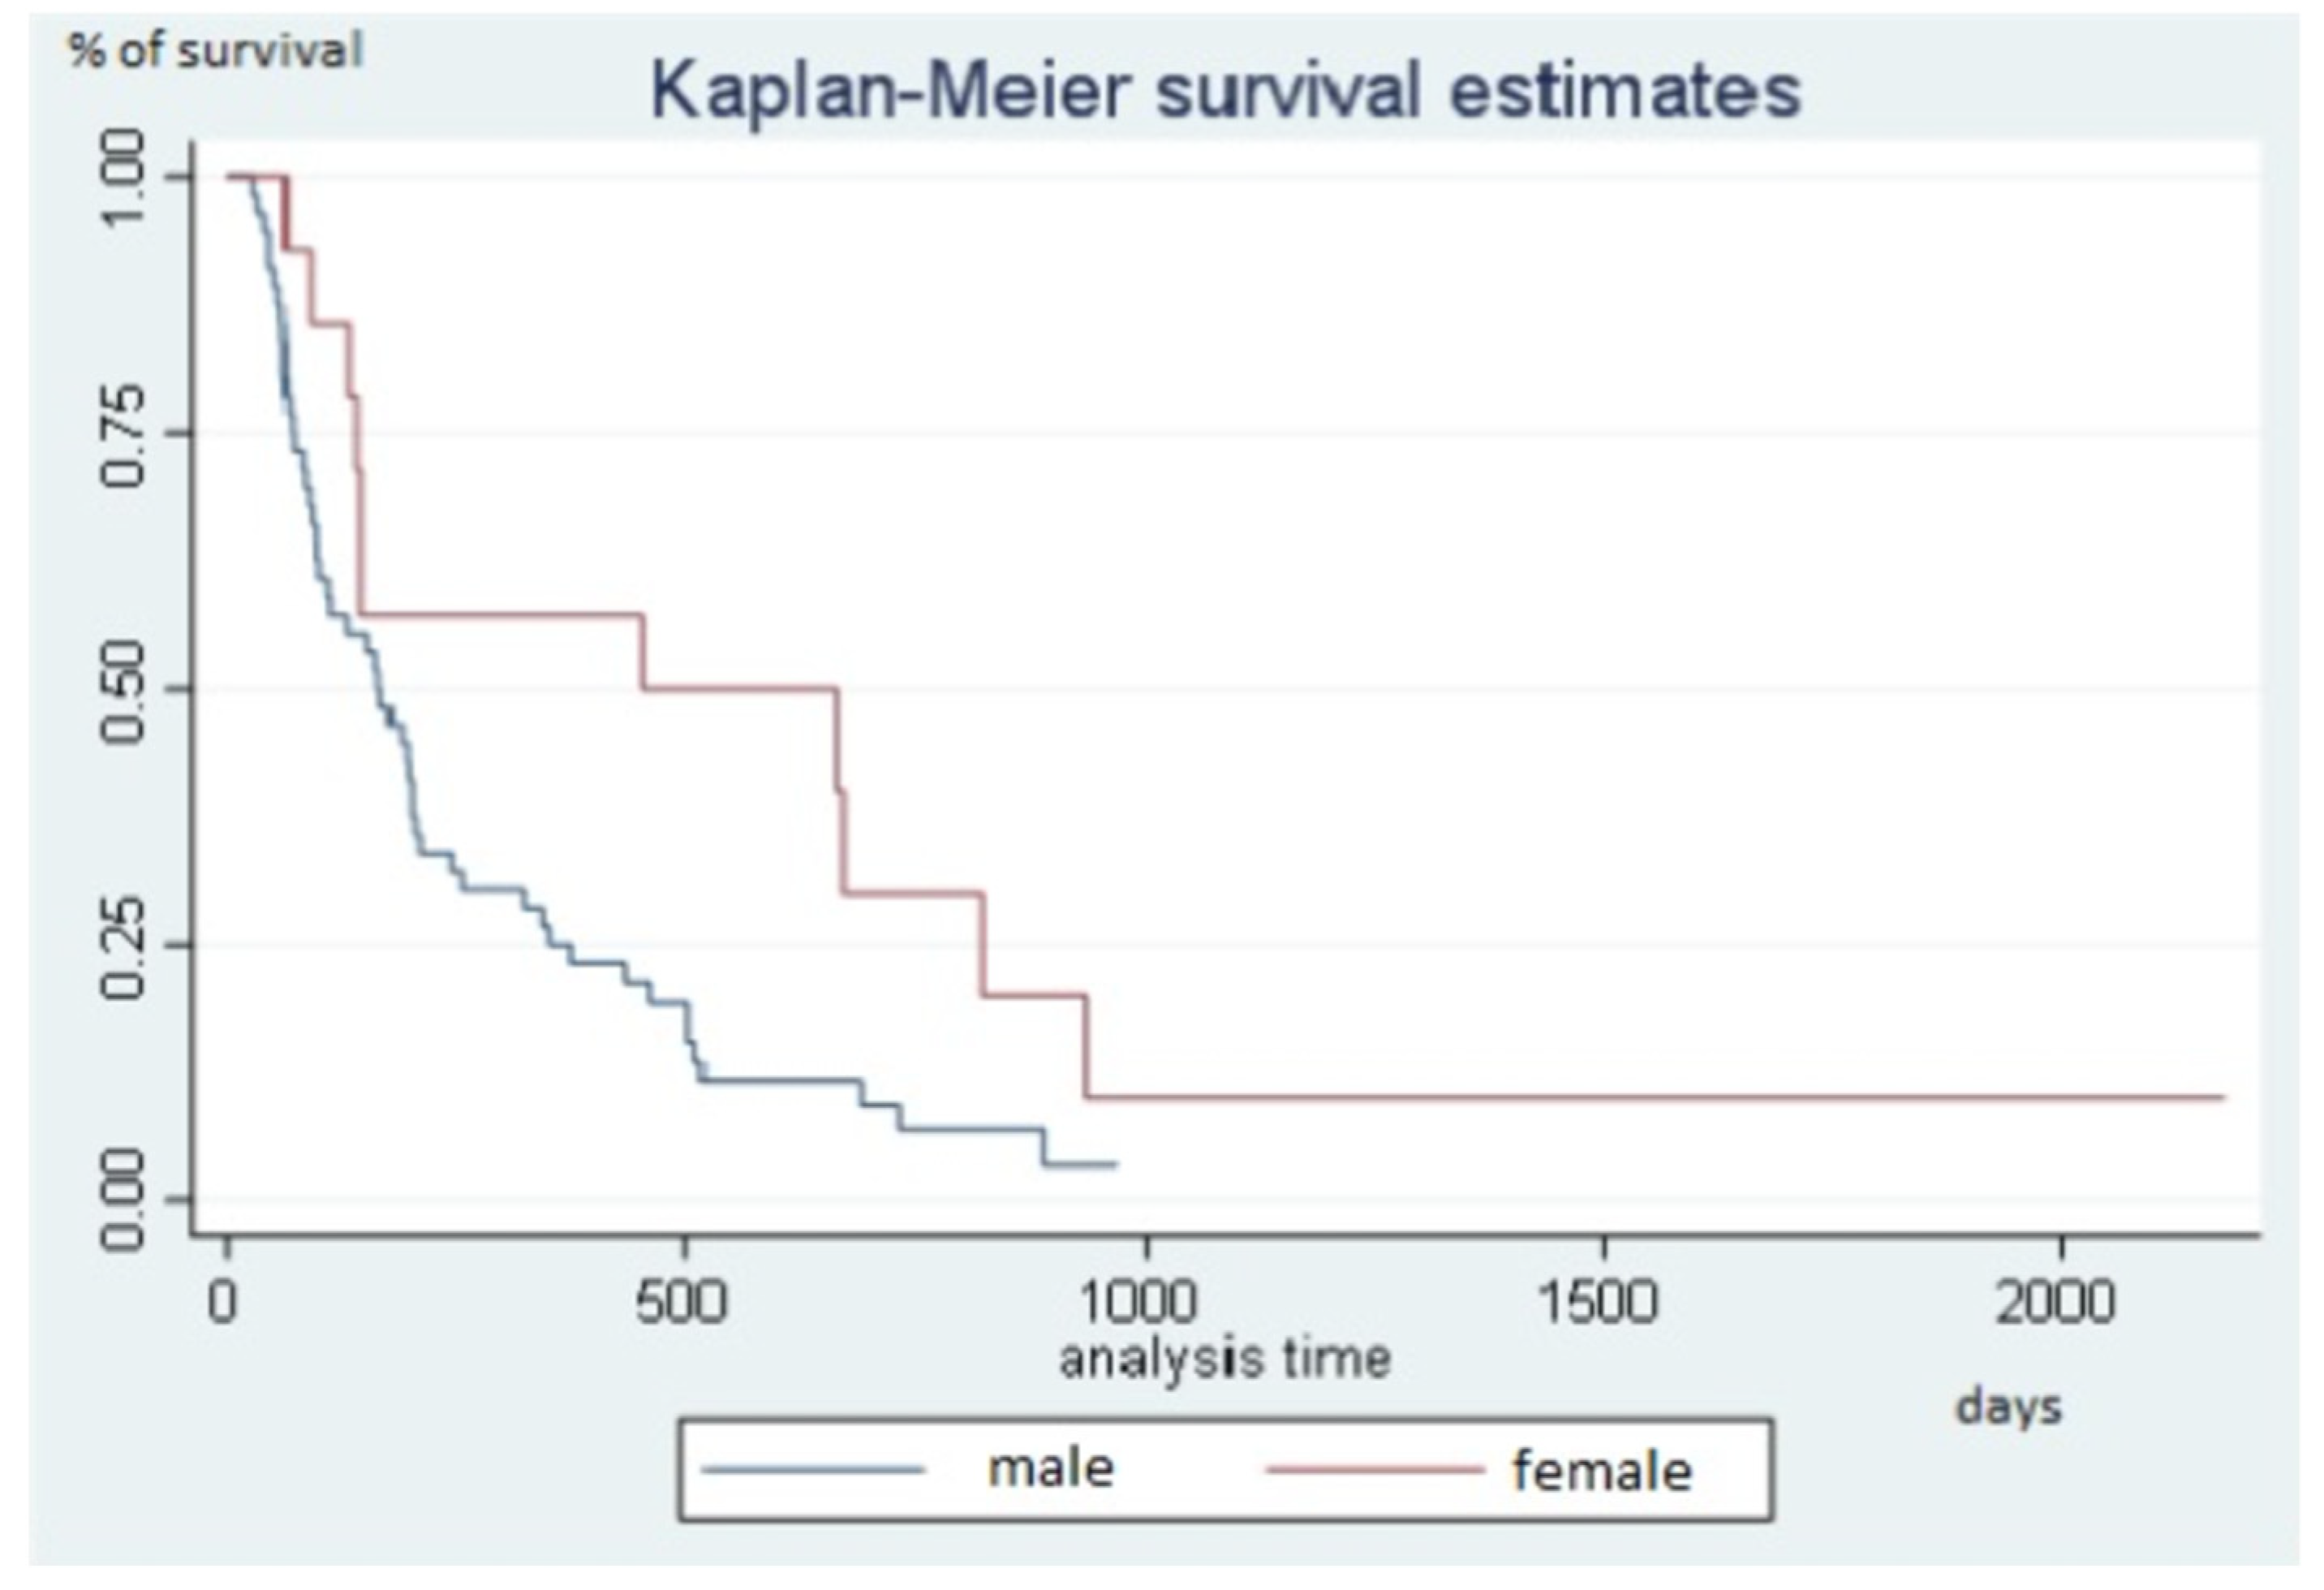
Task: Select the 0.00 y-axis tick label
Action: click(x=124, y=1200)
